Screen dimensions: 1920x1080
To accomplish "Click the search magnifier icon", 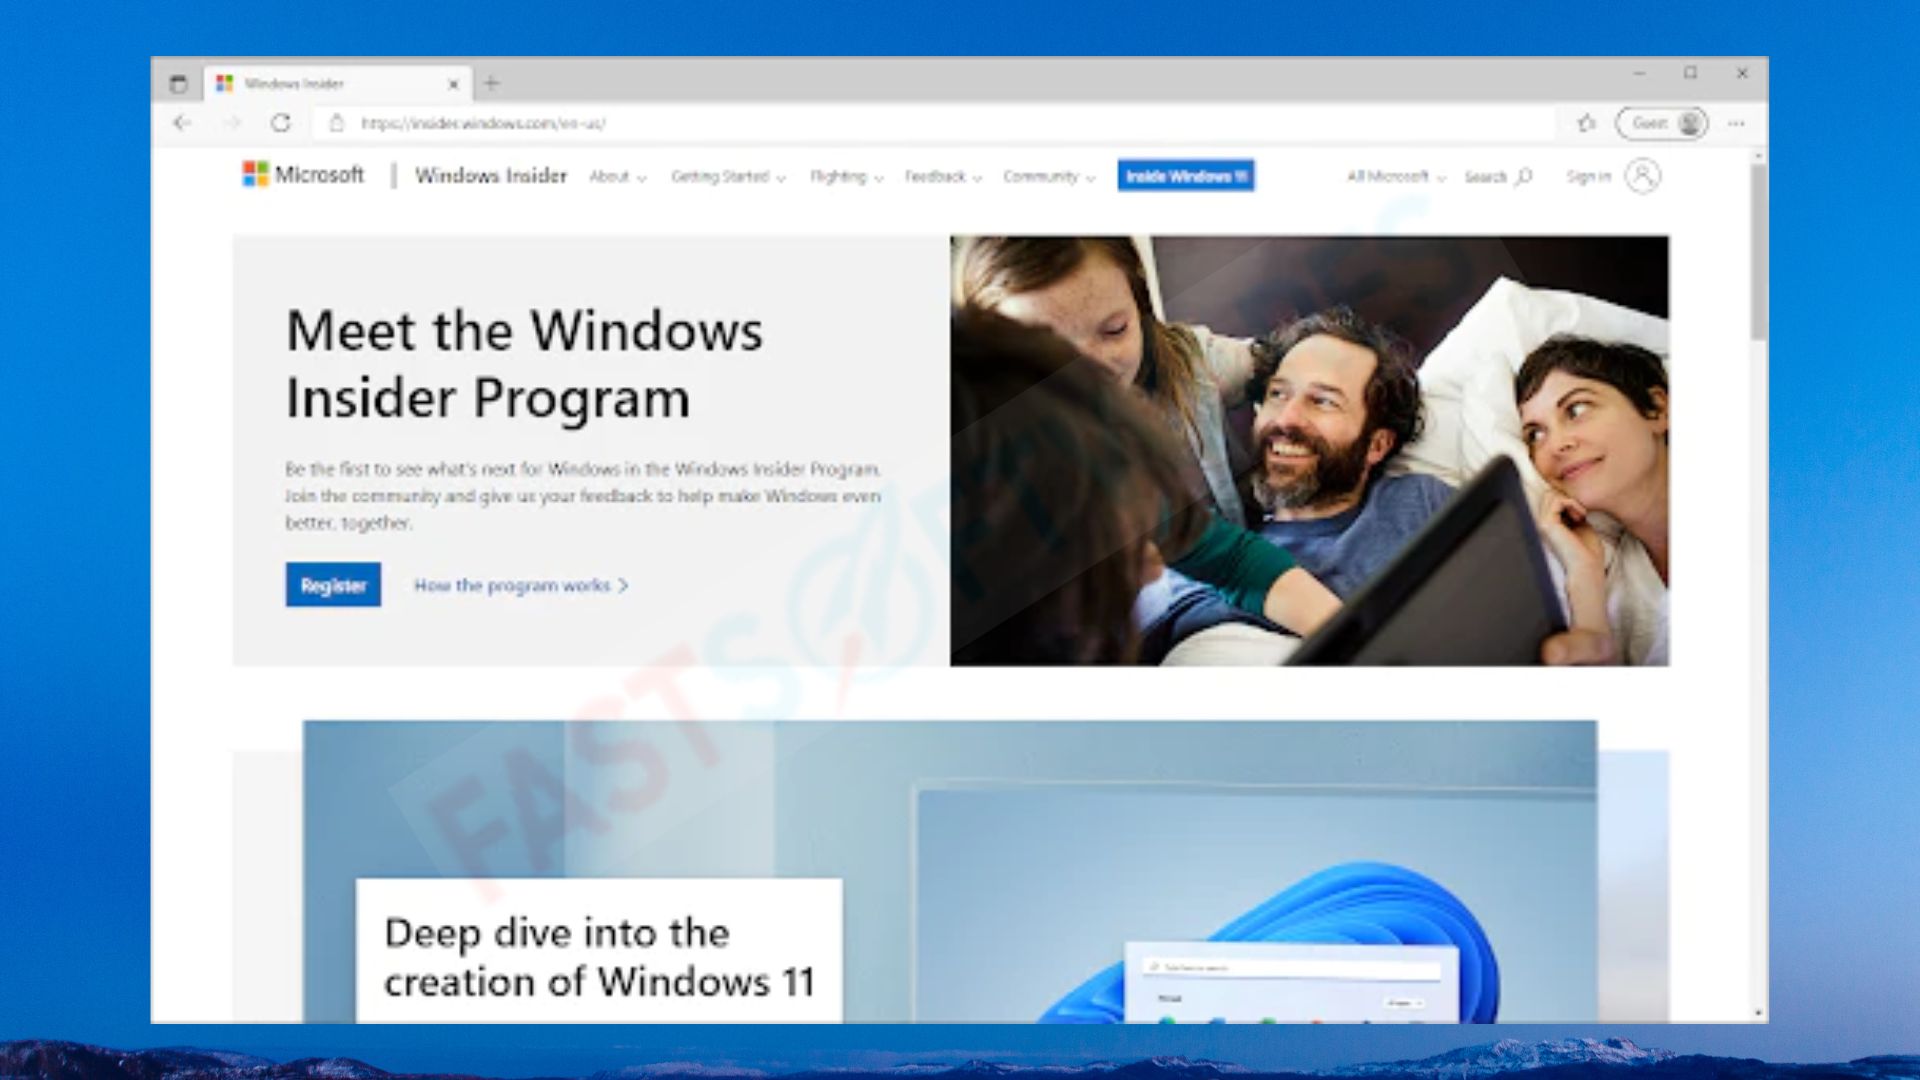I will pyautogui.click(x=1524, y=176).
